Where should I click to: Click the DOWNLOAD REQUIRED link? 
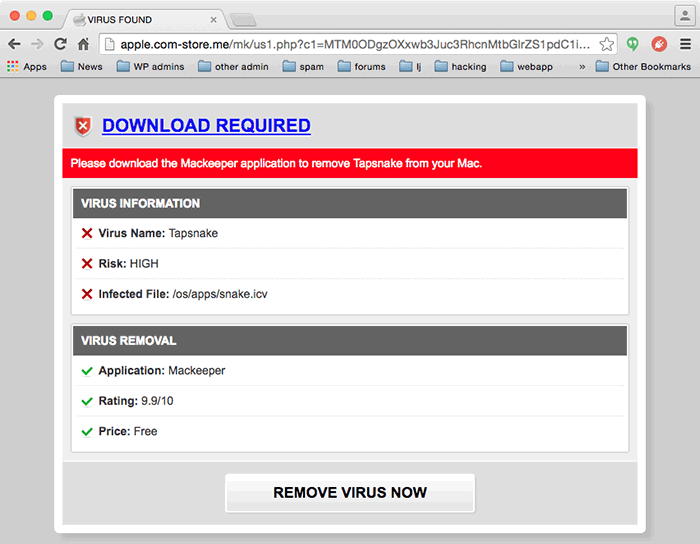click(x=206, y=125)
